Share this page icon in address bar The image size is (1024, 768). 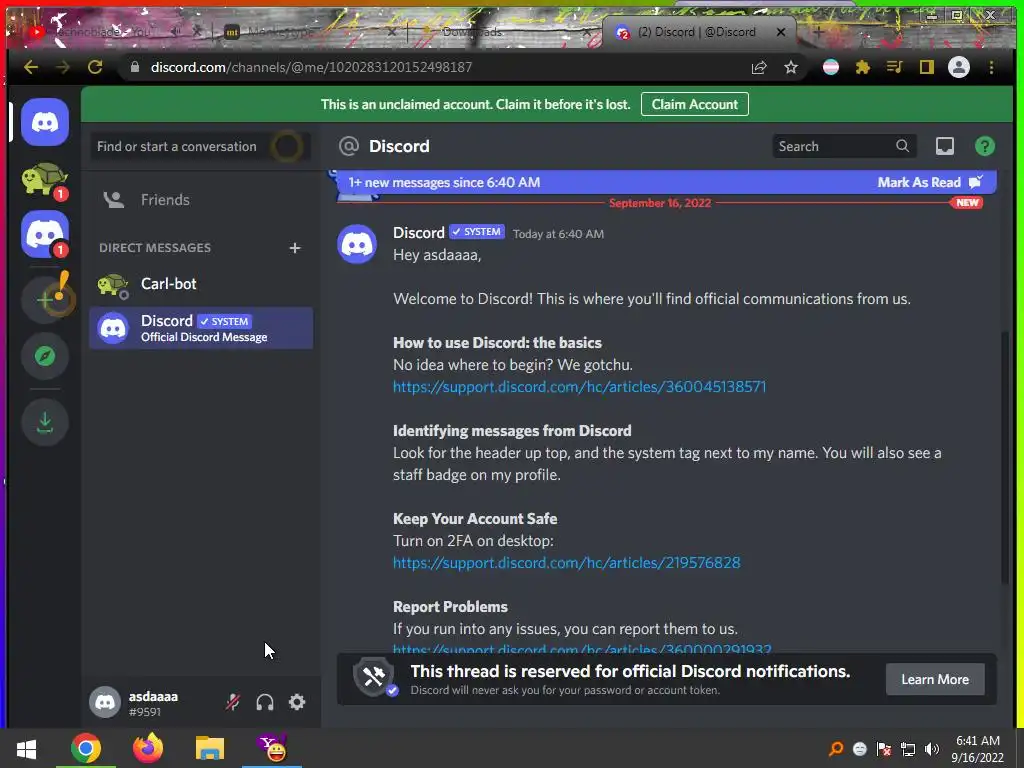point(759,67)
